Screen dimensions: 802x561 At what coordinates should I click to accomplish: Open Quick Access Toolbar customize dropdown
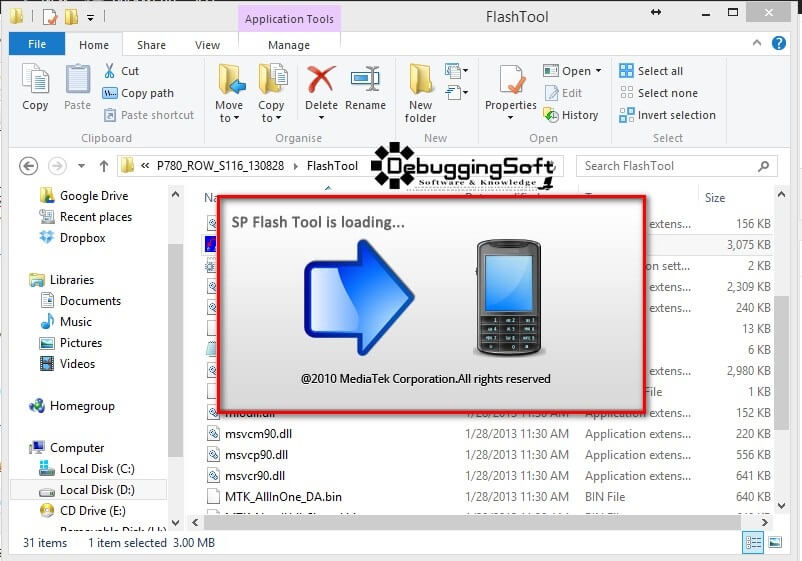[90, 17]
